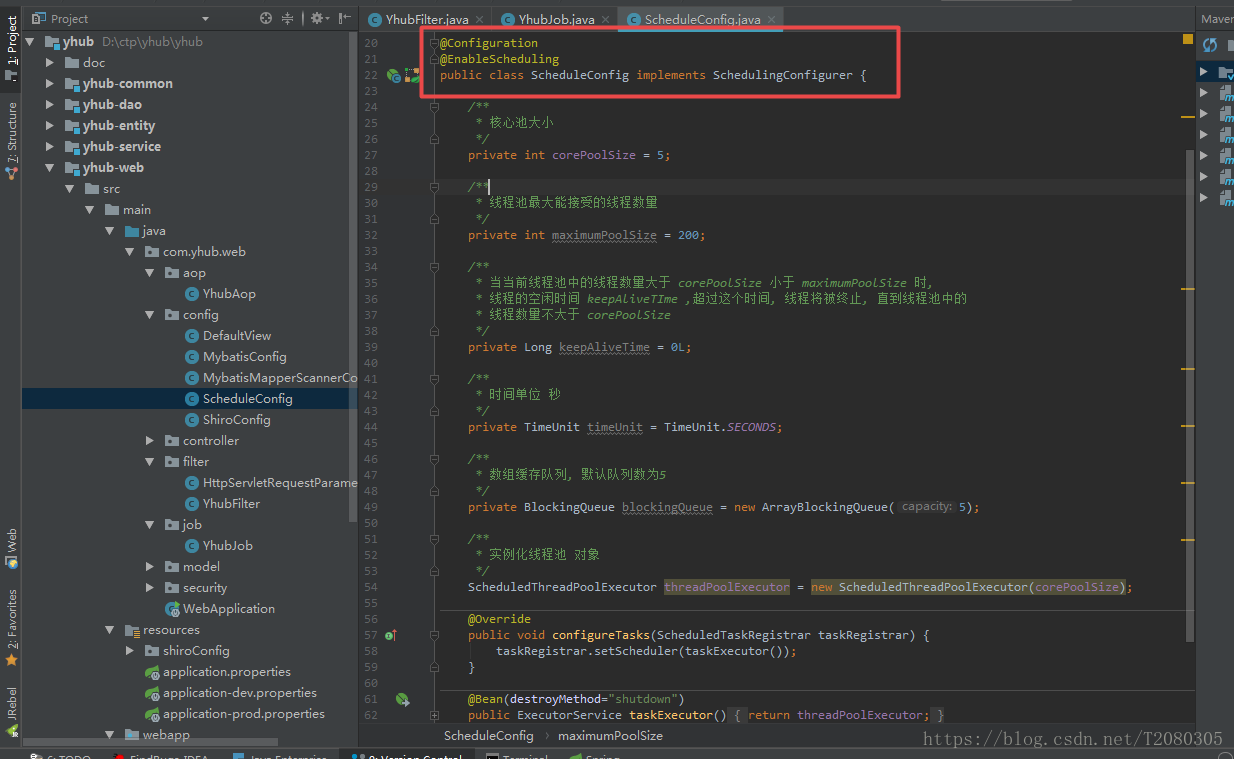Click the Spring bean gutter icon on line 61

(402, 699)
